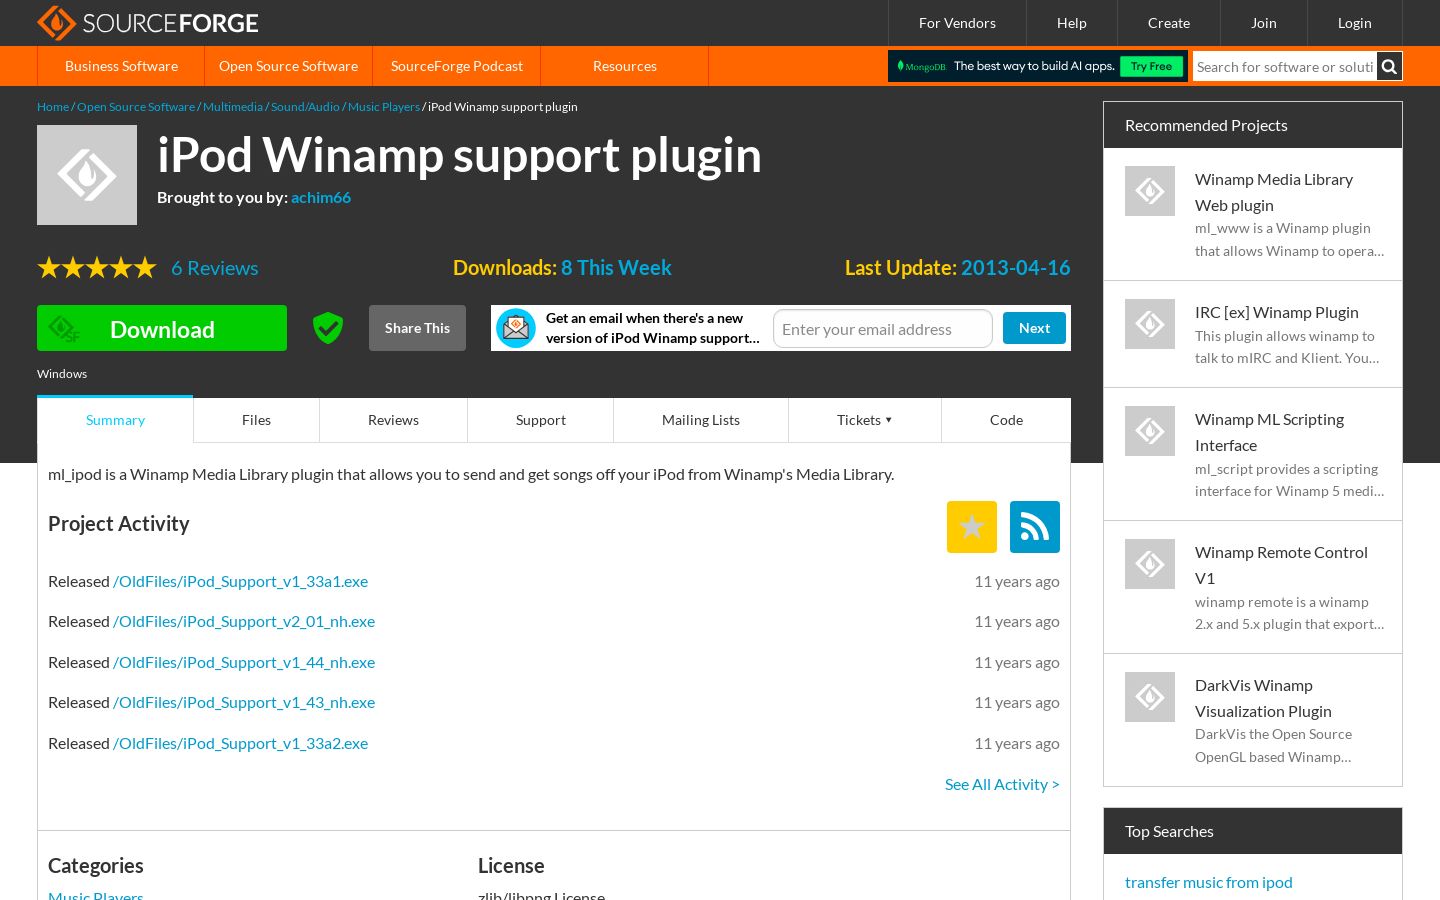Click the Create link in header

click(1169, 23)
